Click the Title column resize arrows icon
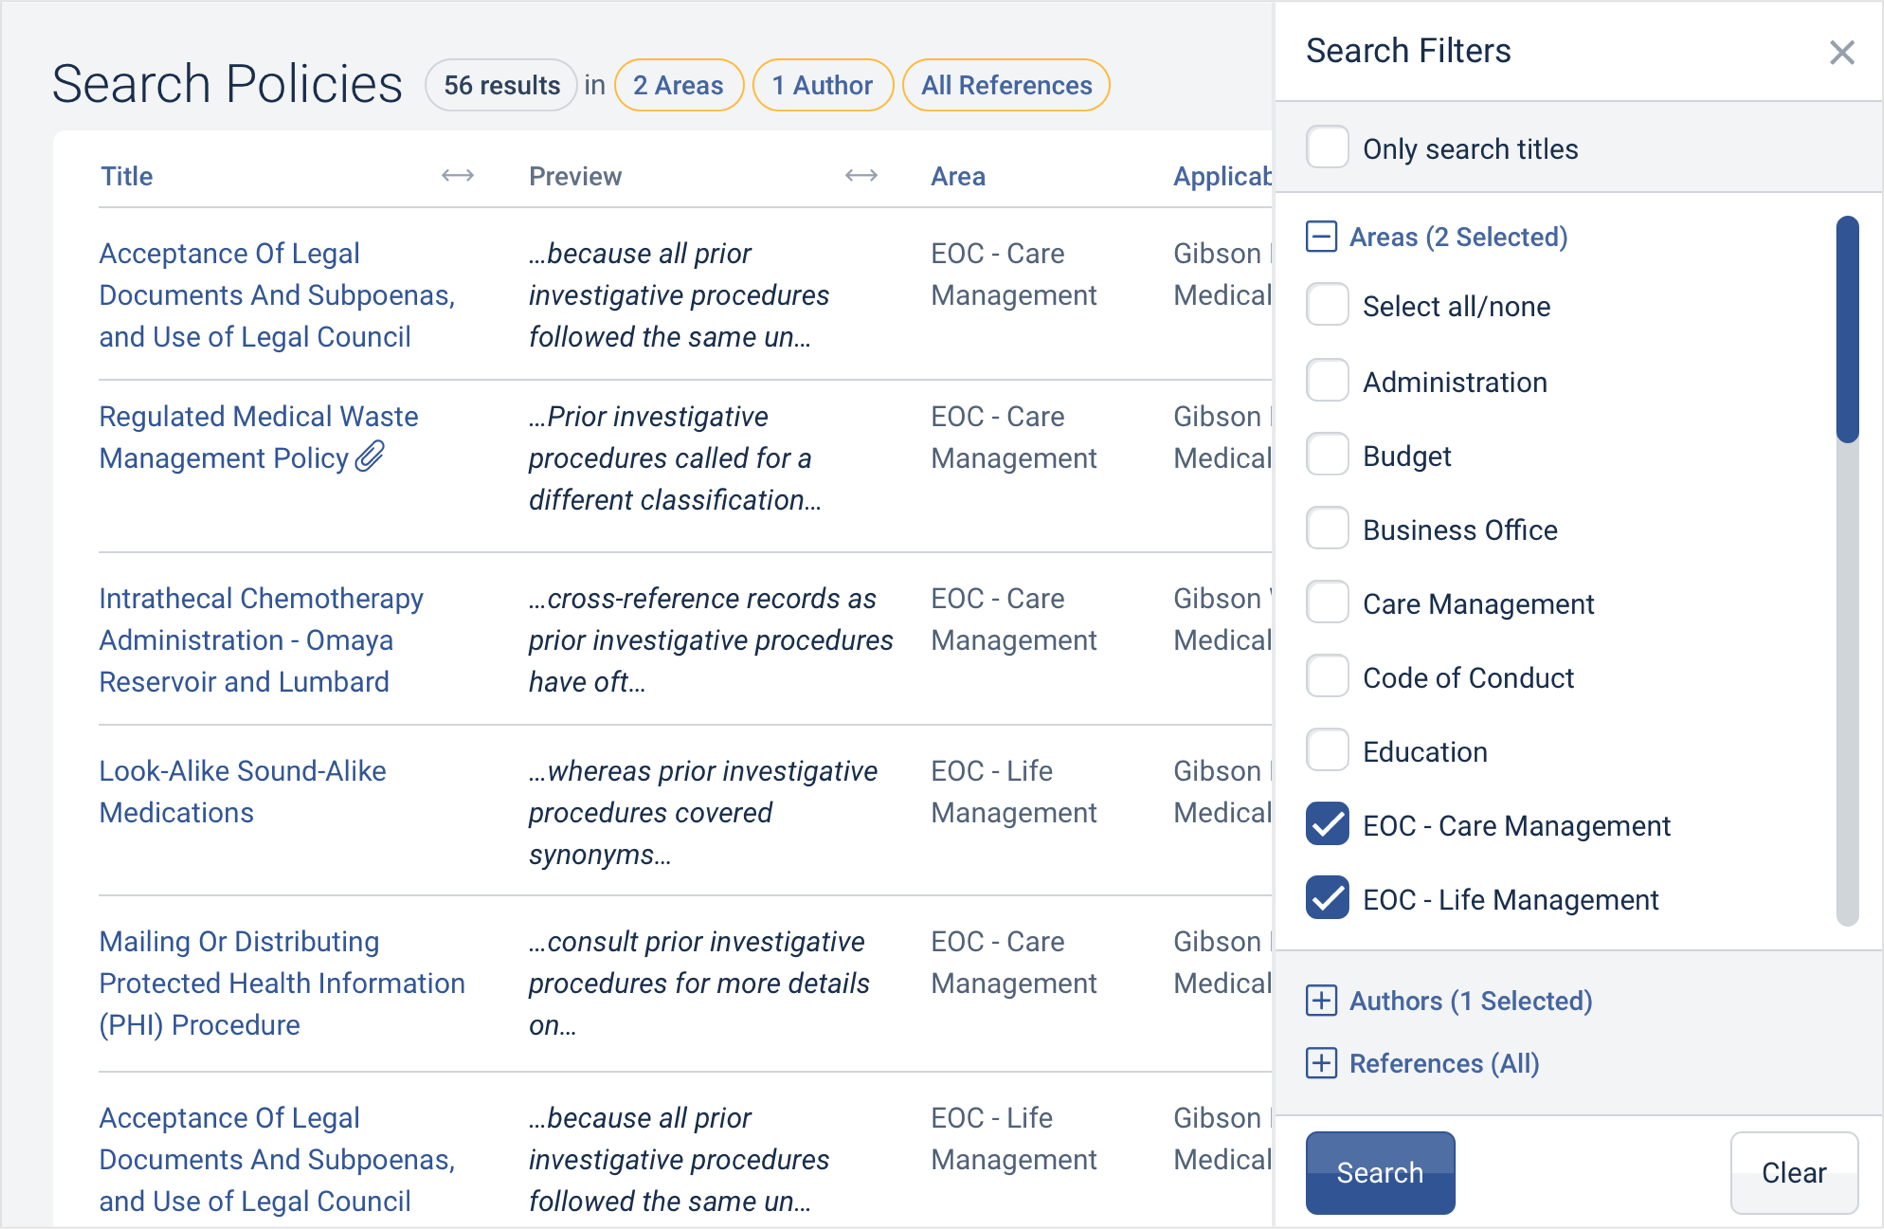This screenshot has width=1884, height=1230. (458, 176)
